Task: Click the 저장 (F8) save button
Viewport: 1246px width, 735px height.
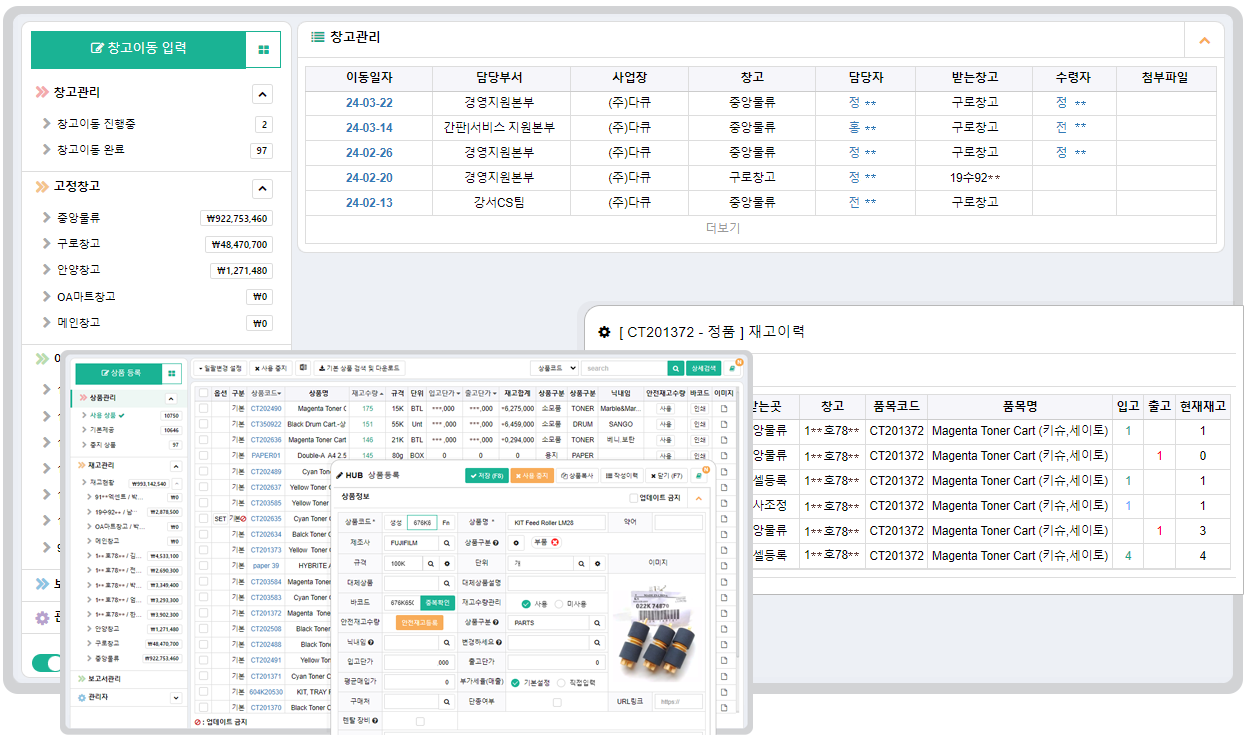Action: (486, 475)
